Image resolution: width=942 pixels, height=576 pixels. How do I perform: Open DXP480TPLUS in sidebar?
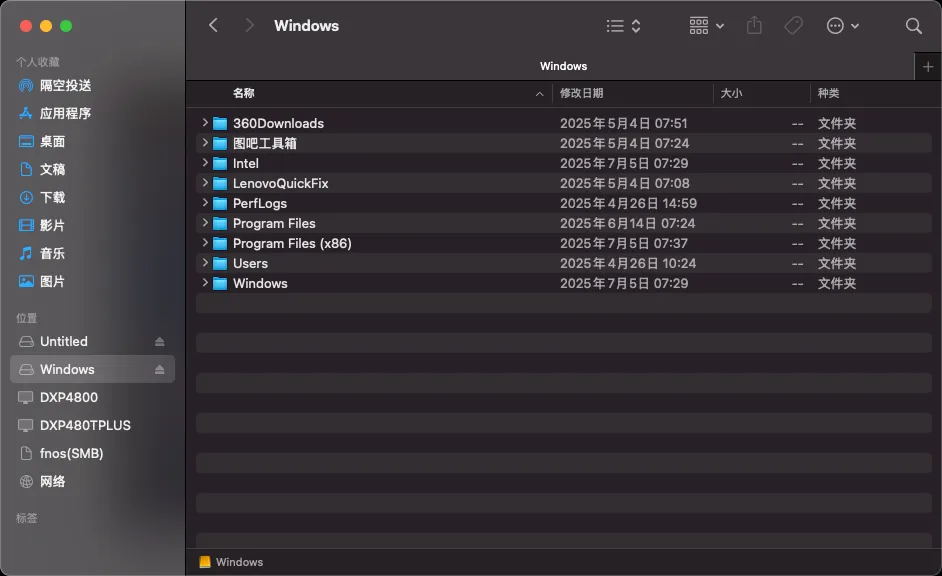click(93, 425)
